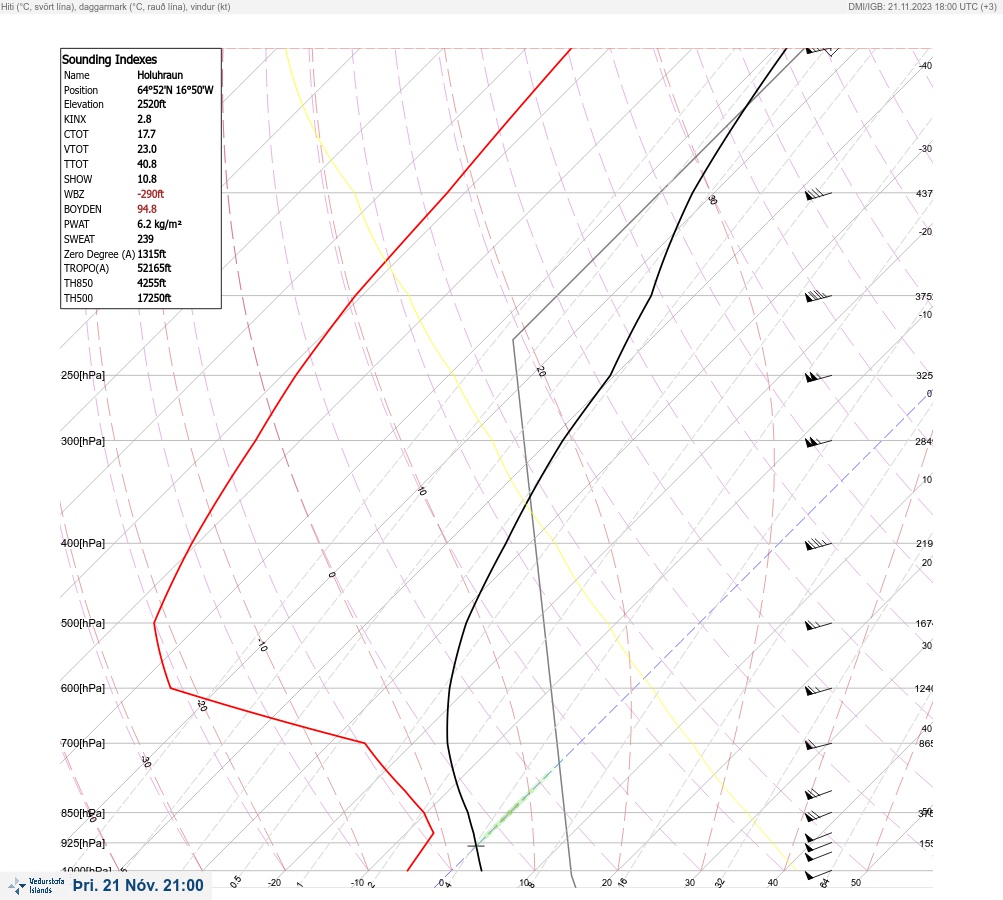The image size is (1003, 900).
Task: Click the elevation value 2520ft
Action: tap(152, 104)
